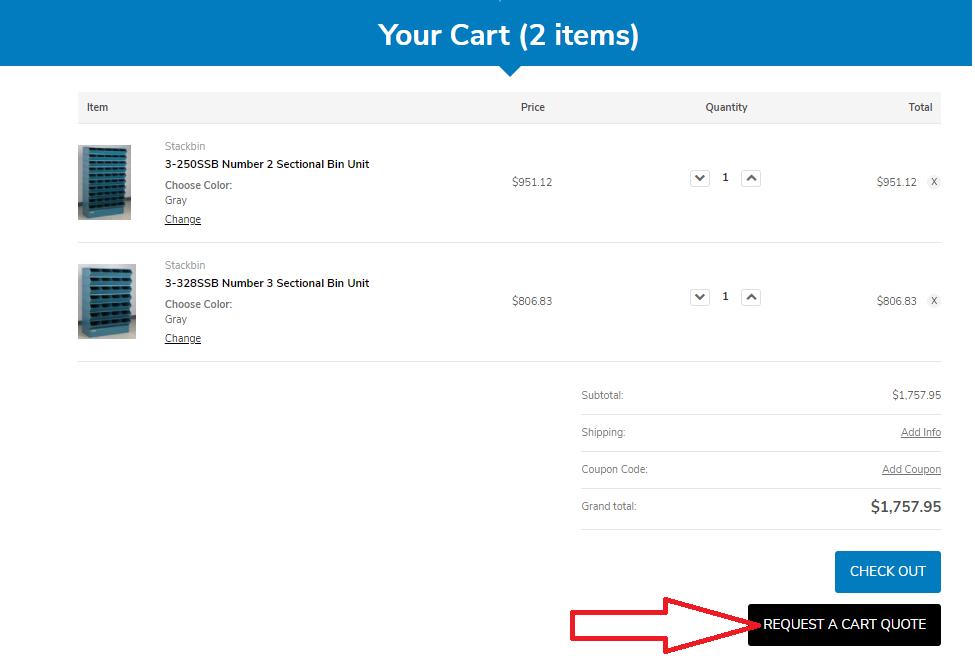Increase quantity of 3-328SSB bin unit
975x668 pixels.
[751, 297]
